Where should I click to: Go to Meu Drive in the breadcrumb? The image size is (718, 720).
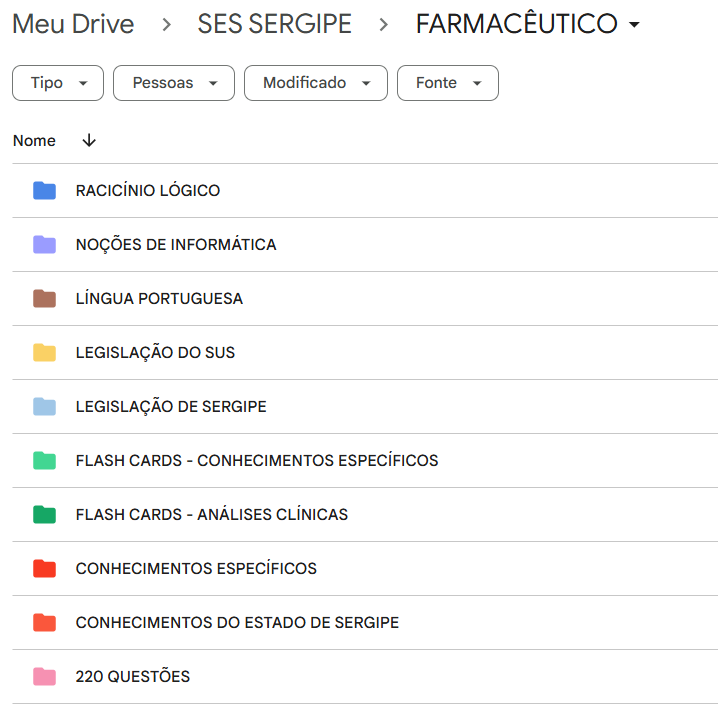click(x=73, y=25)
